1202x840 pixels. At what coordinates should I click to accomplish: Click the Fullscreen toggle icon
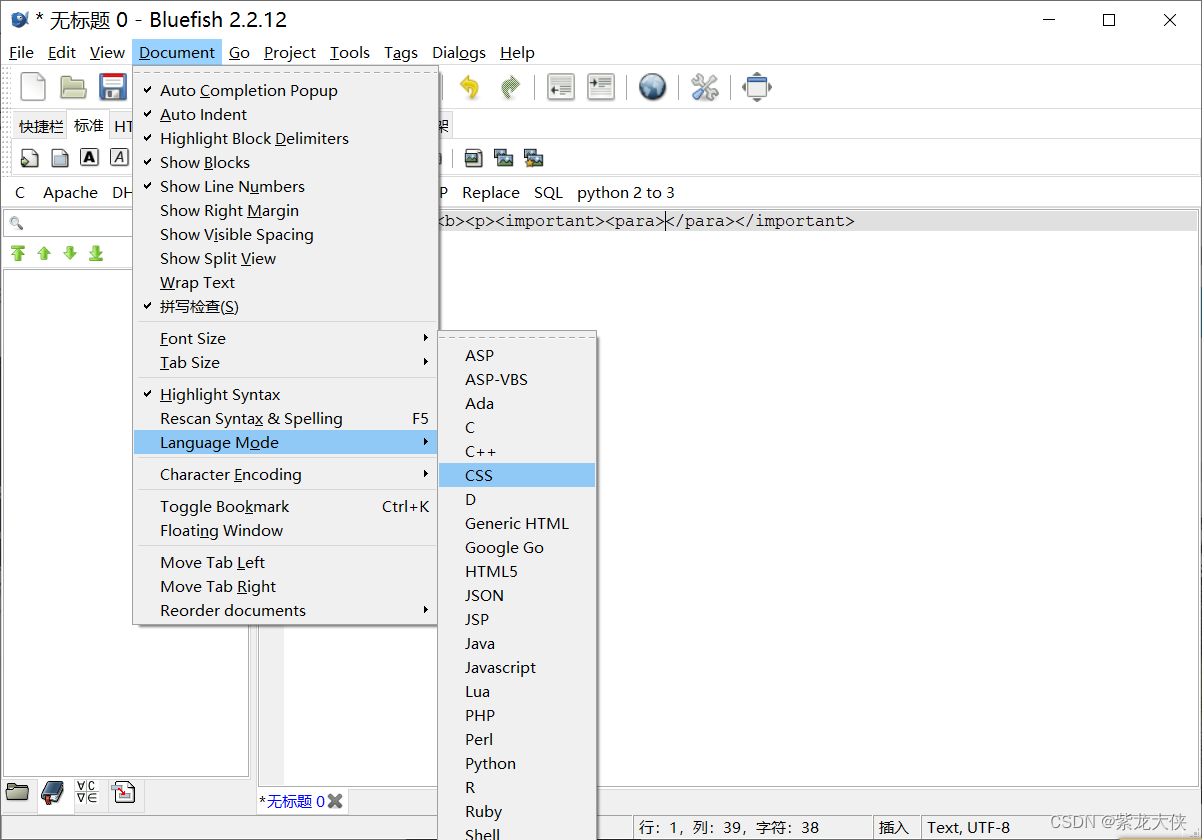click(757, 87)
